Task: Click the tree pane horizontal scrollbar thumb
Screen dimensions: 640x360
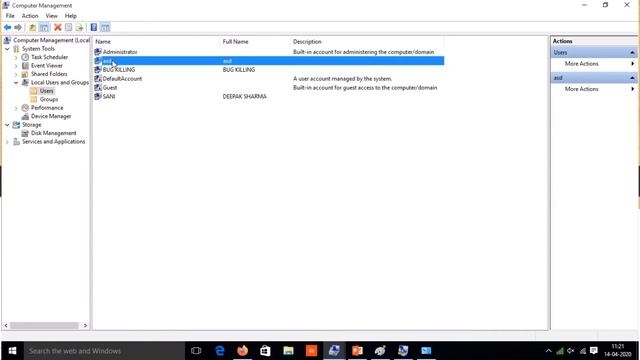Action: pyautogui.click(x=44, y=326)
